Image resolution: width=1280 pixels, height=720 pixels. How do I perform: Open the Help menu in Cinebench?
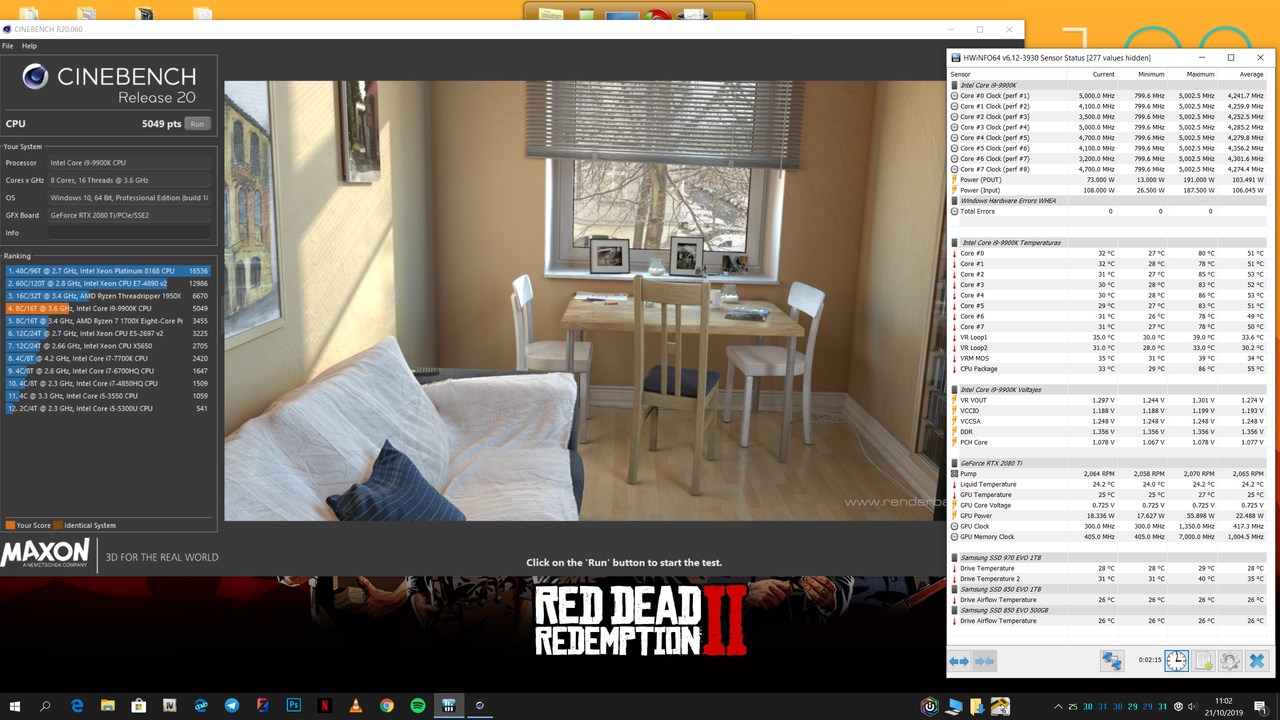[x=29, y=45]
